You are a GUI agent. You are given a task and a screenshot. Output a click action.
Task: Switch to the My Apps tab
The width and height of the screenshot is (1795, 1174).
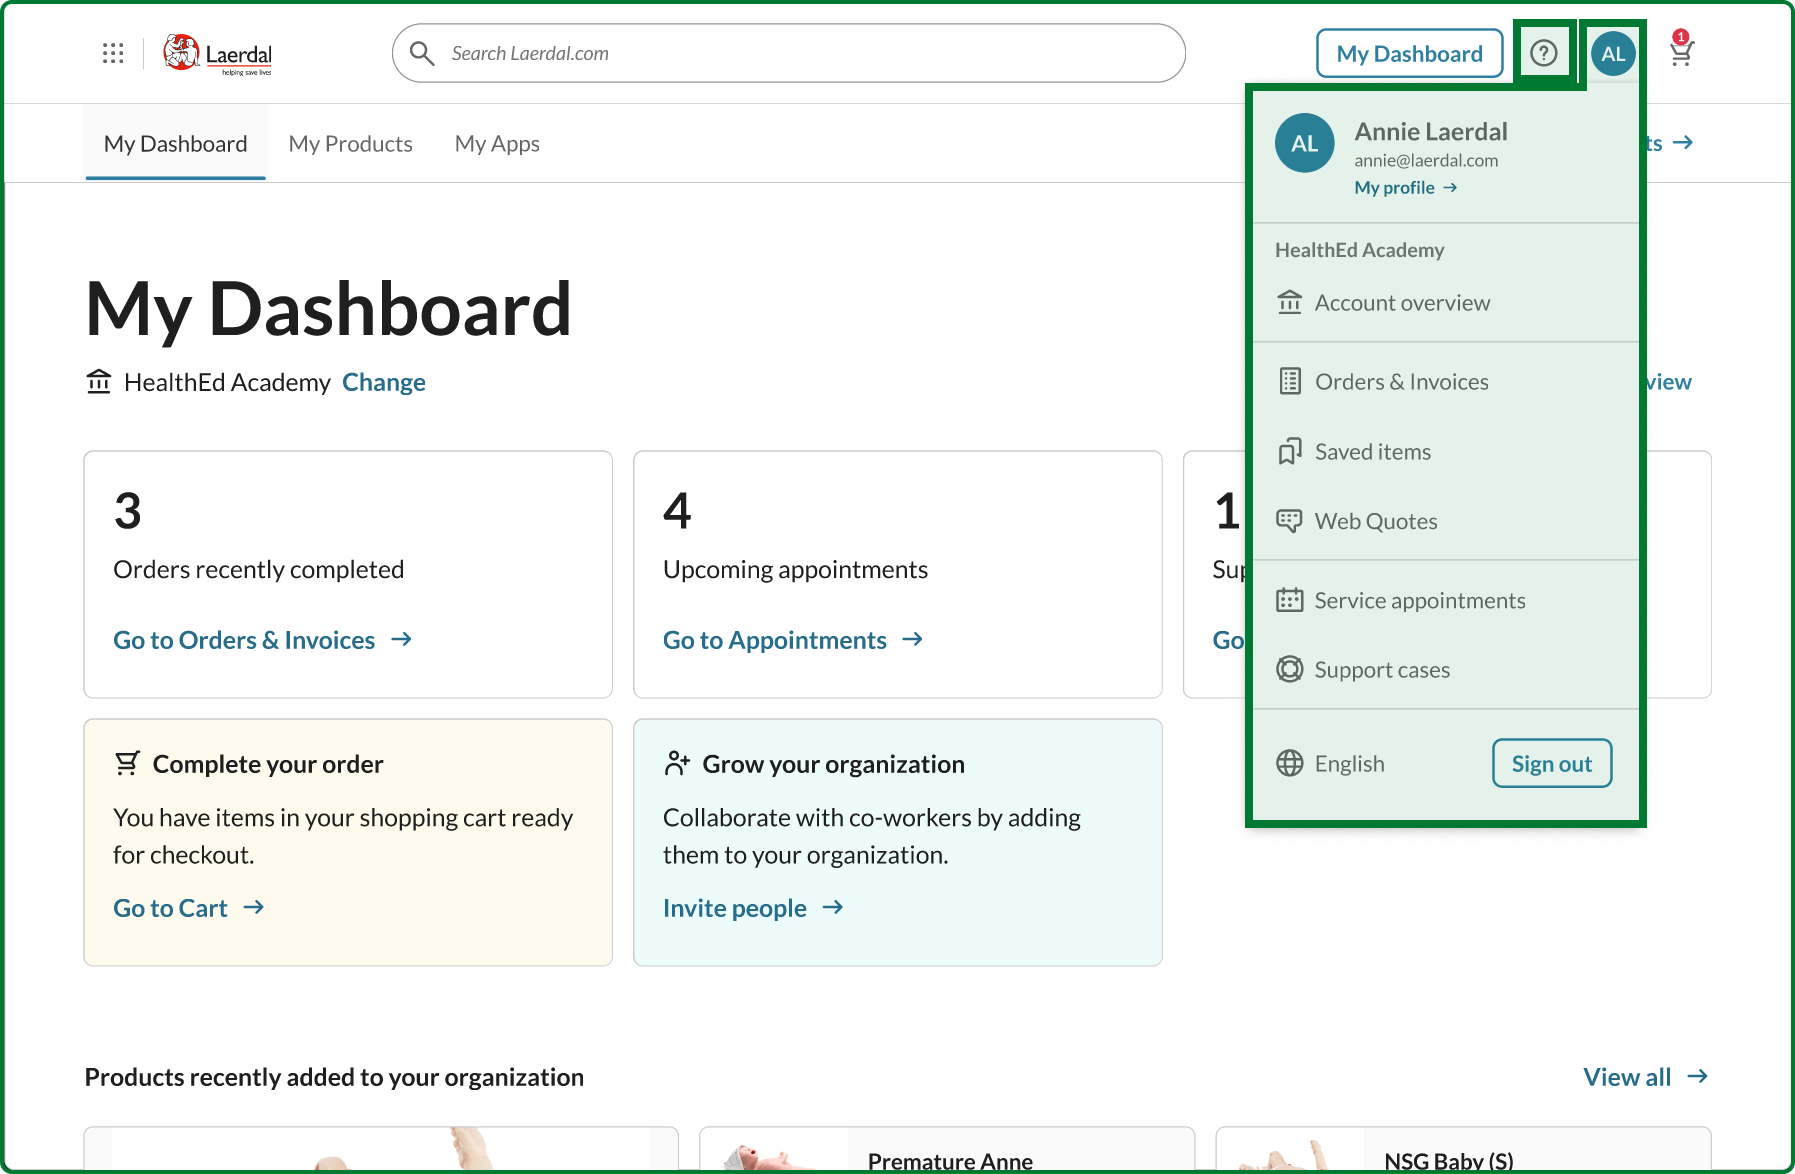coord(497,144)
